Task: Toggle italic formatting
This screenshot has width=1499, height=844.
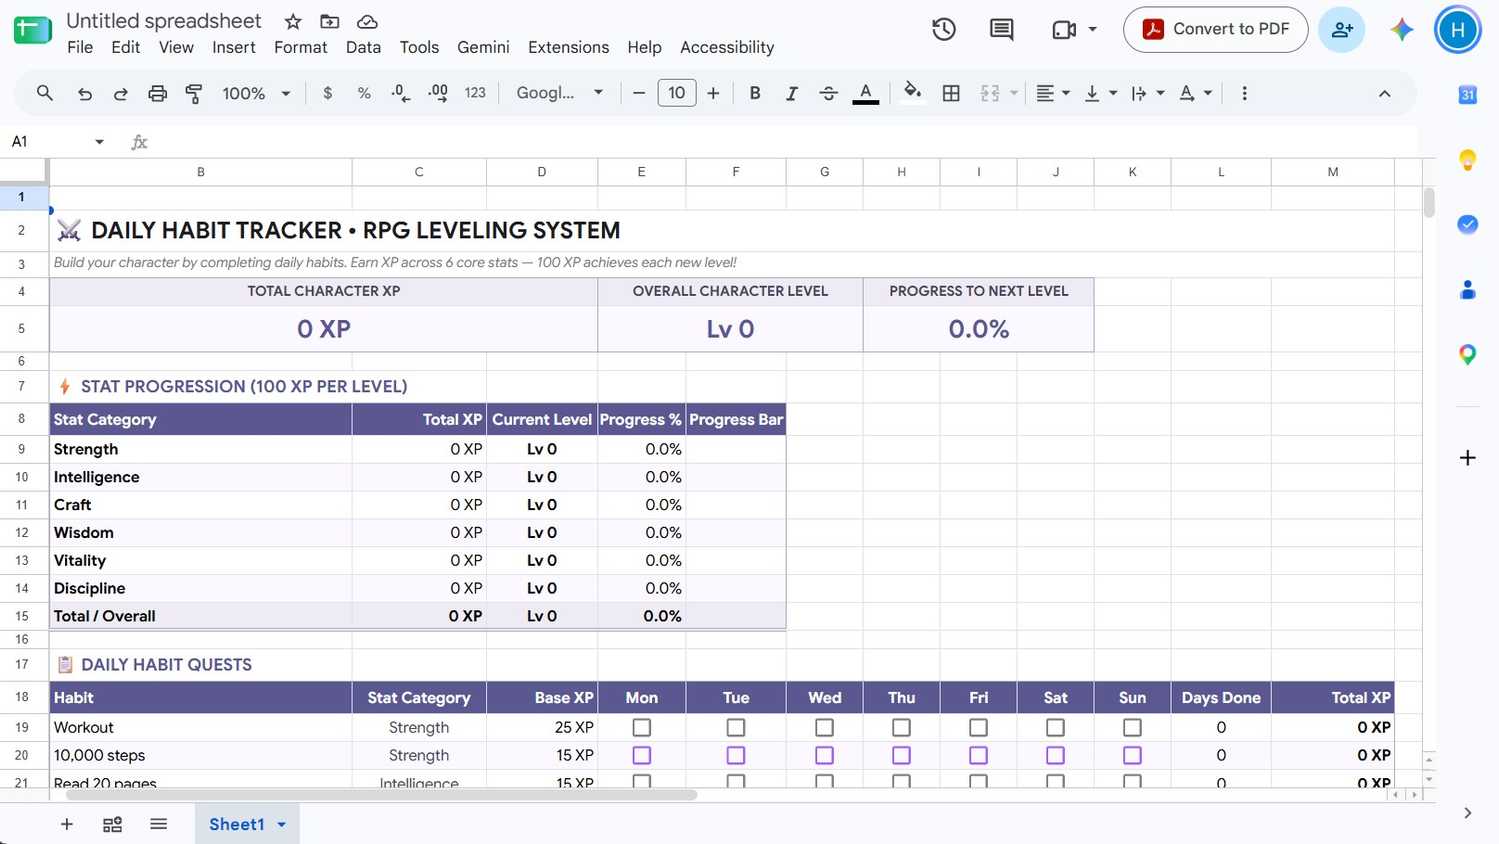Action: (x=791, y=93)
